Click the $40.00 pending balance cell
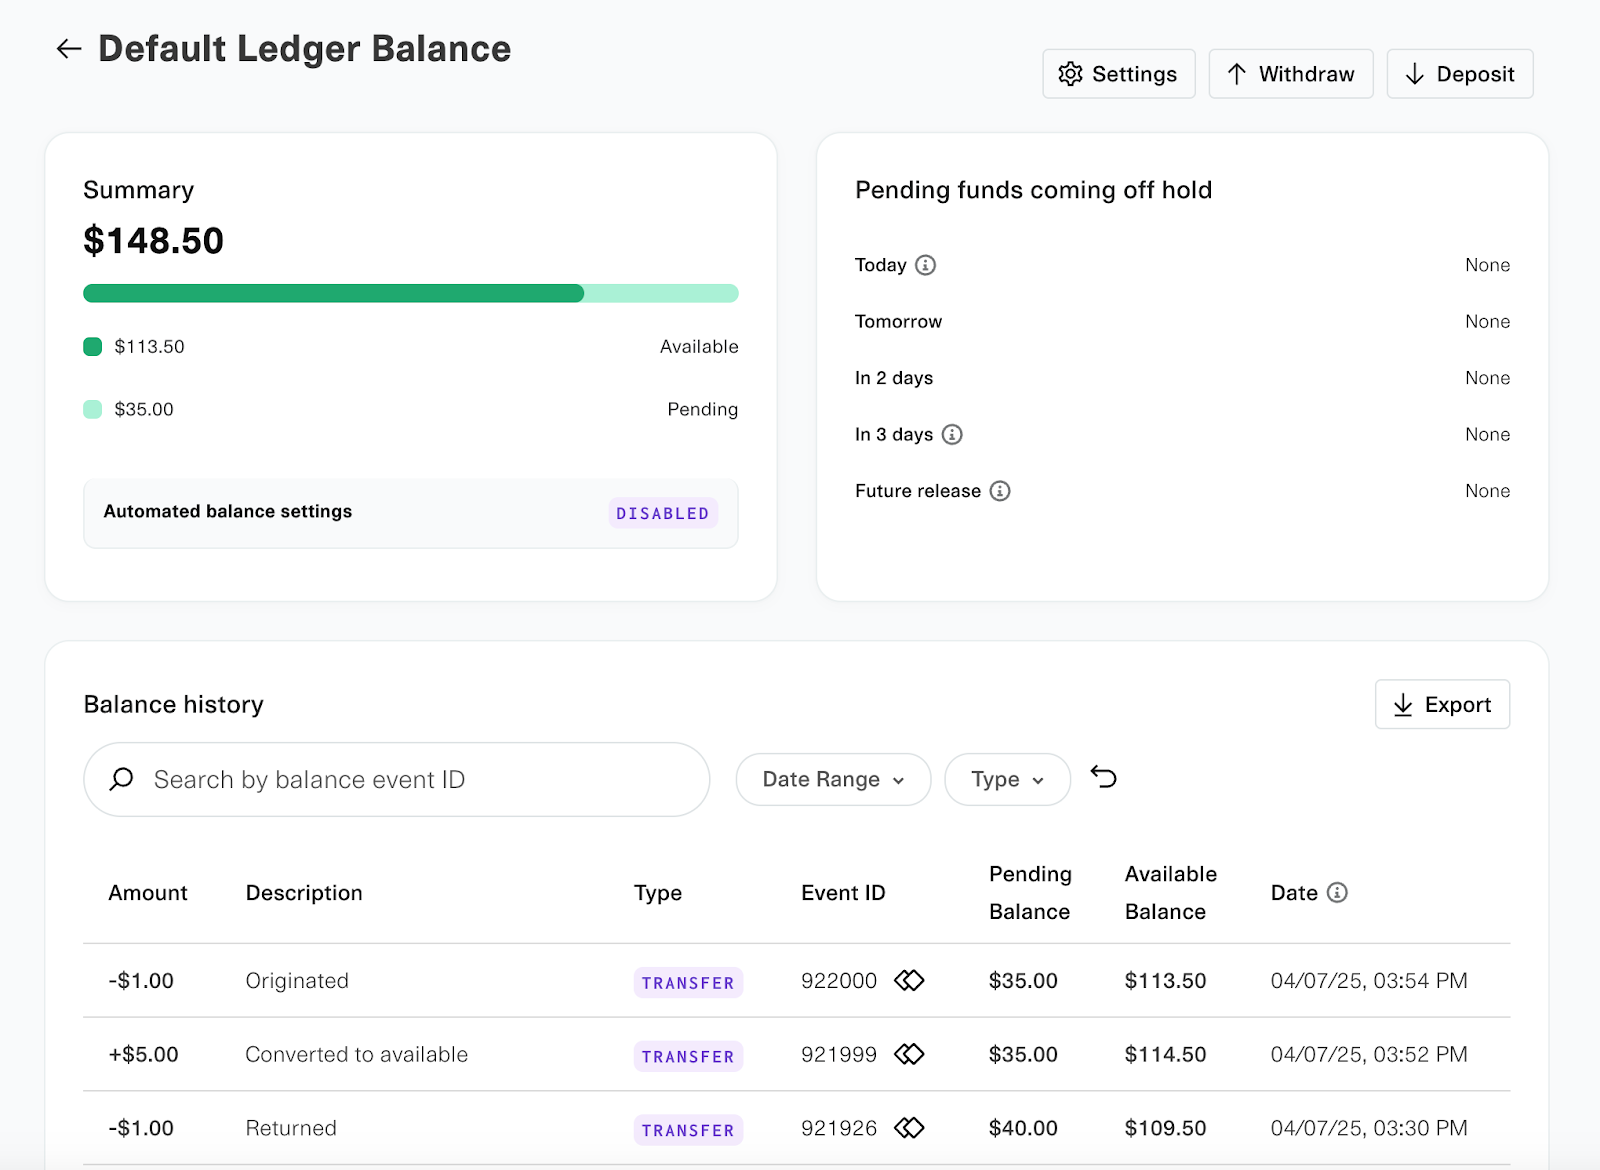The height and width of the screenshot is (1170, 1600). 1023,1128
